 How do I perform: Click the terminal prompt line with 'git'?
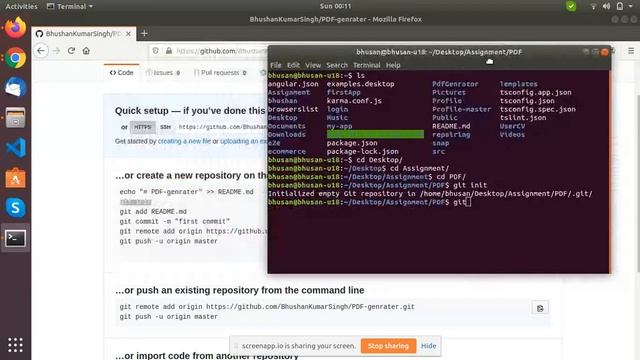point(369,202)
